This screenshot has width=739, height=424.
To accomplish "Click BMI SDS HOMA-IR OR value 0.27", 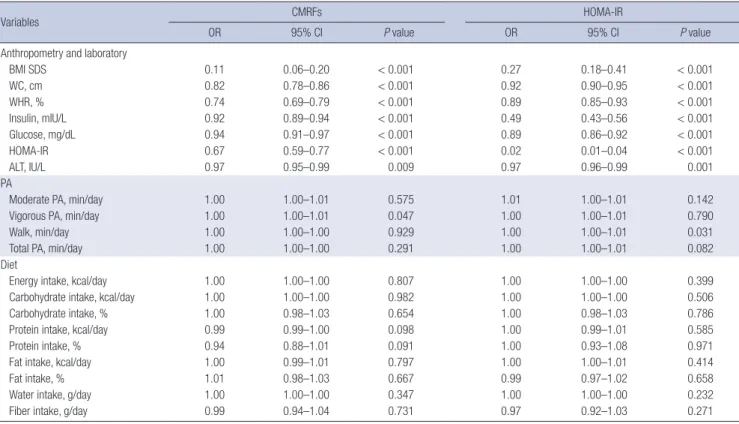I will 511,70.
